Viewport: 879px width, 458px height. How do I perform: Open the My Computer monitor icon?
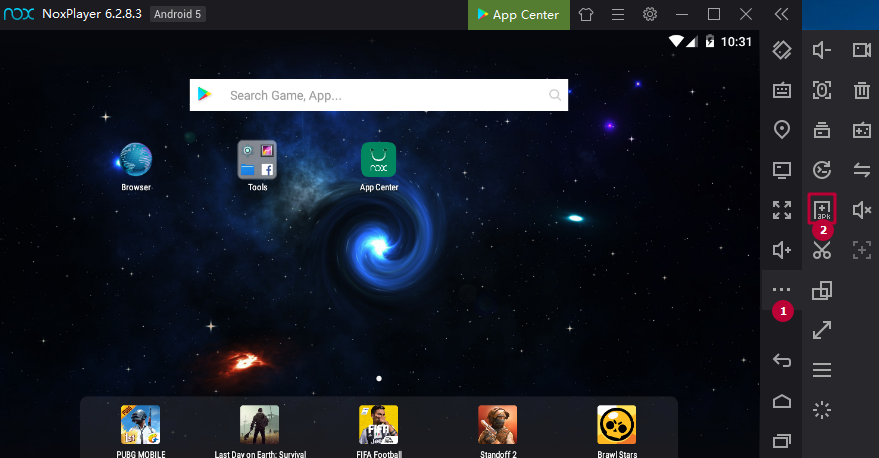(781, 169)
